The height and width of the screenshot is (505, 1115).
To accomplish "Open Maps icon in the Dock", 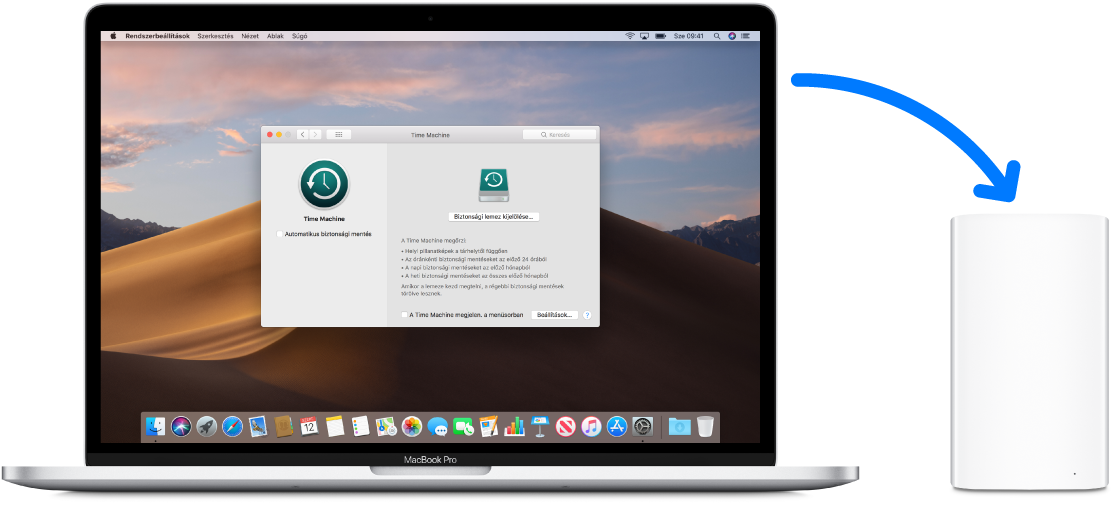I will pyautogui.click(x=386, y=427).
